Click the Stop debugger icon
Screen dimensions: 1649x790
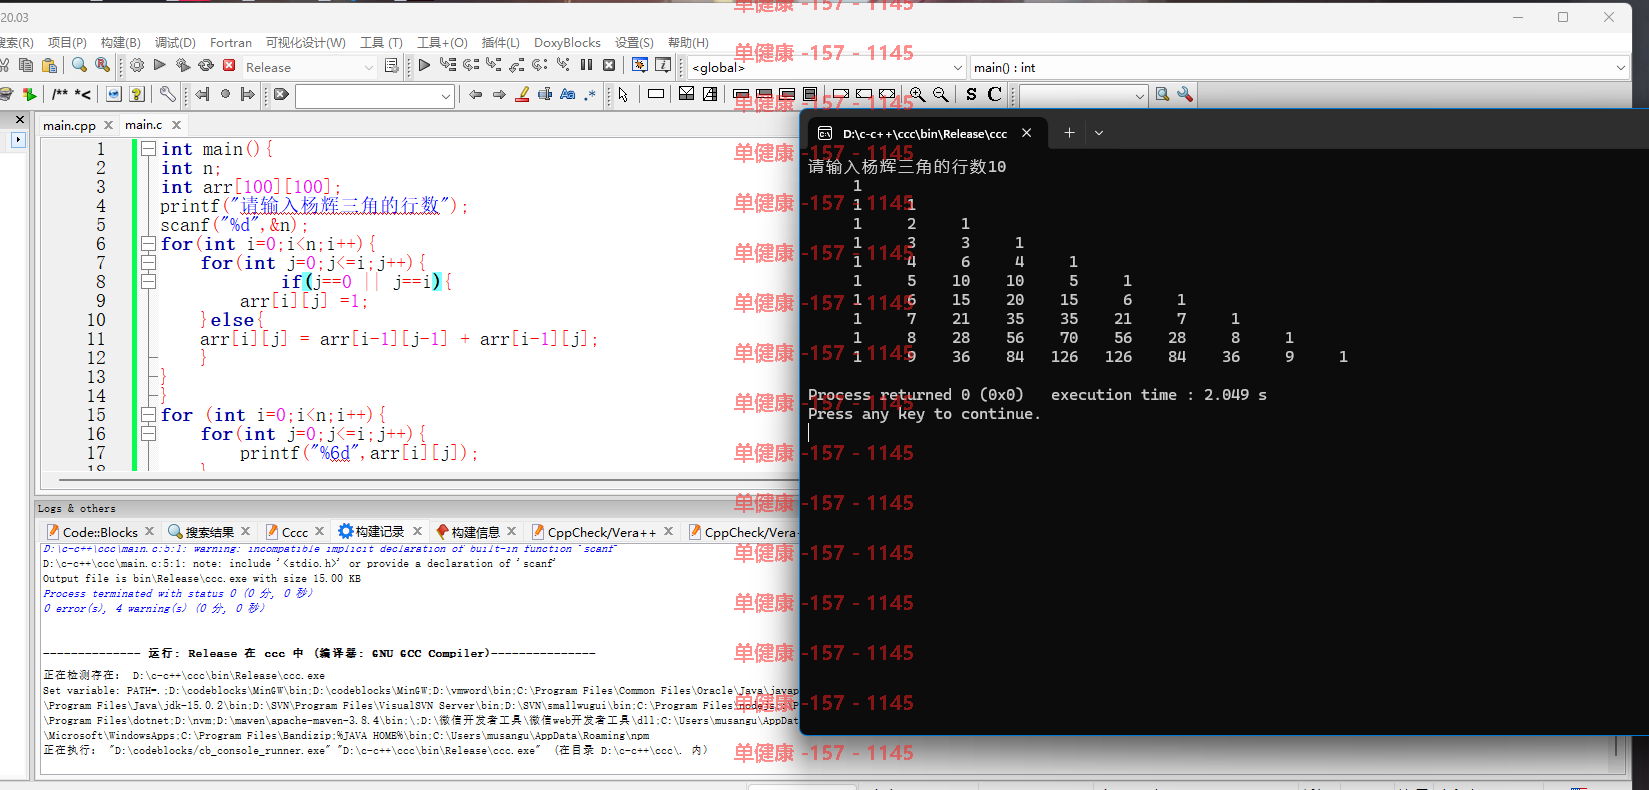coord(609,66)
